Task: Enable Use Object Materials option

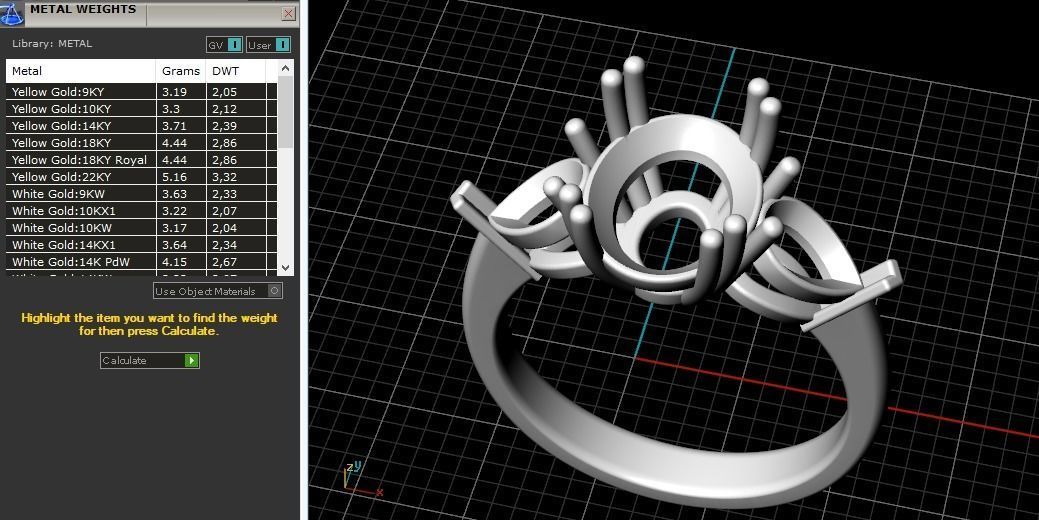Action: click(218, 291)
